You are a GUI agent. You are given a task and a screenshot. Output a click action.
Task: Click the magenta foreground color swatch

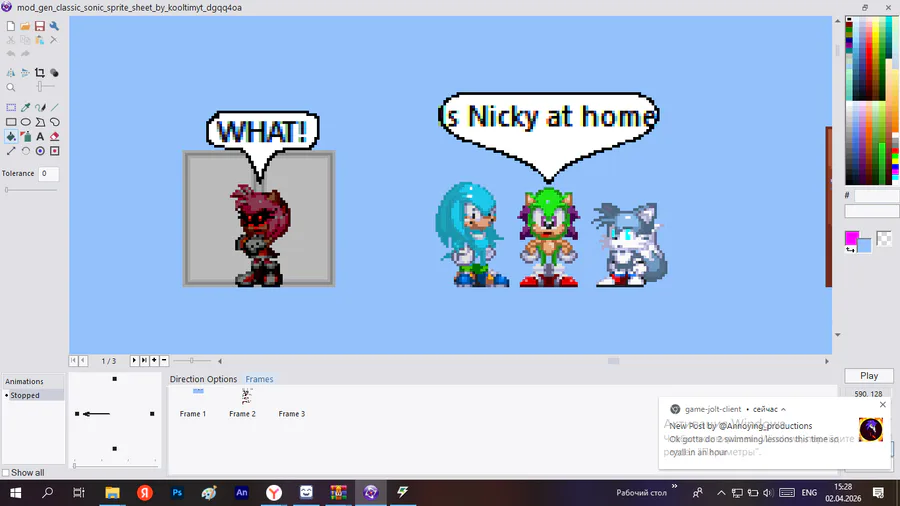[852, 238]
